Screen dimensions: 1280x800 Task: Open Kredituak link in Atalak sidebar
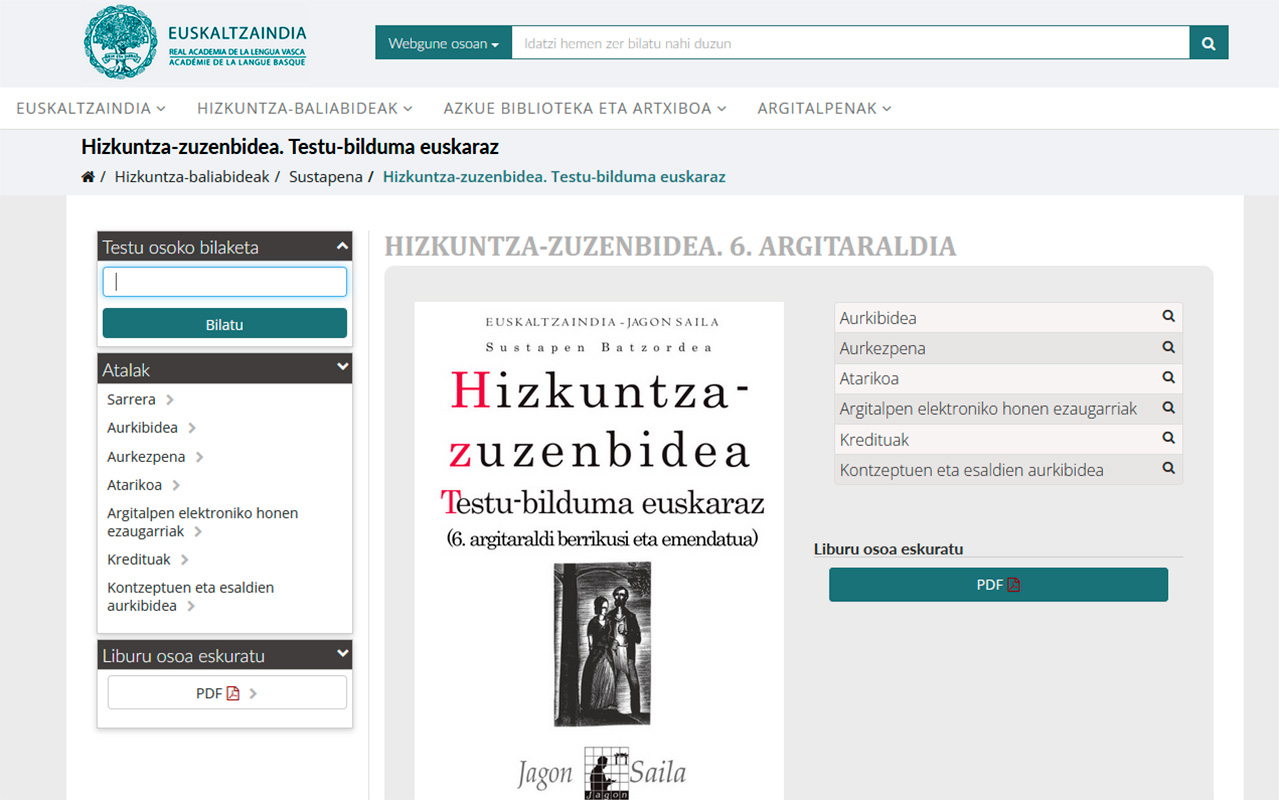(x=139, y=559)
